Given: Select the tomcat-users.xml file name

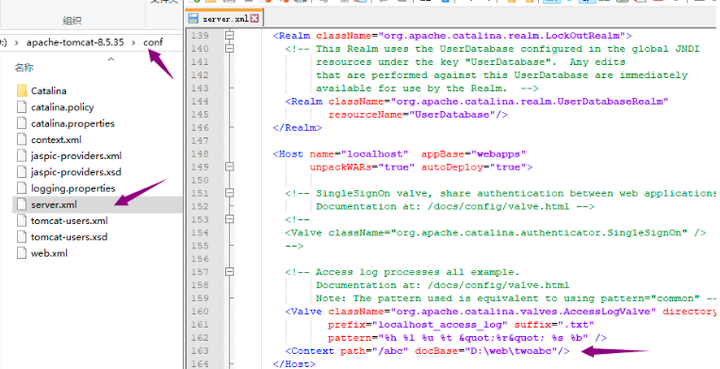Looking at the screenshot, I should click(x=69, y=221).
